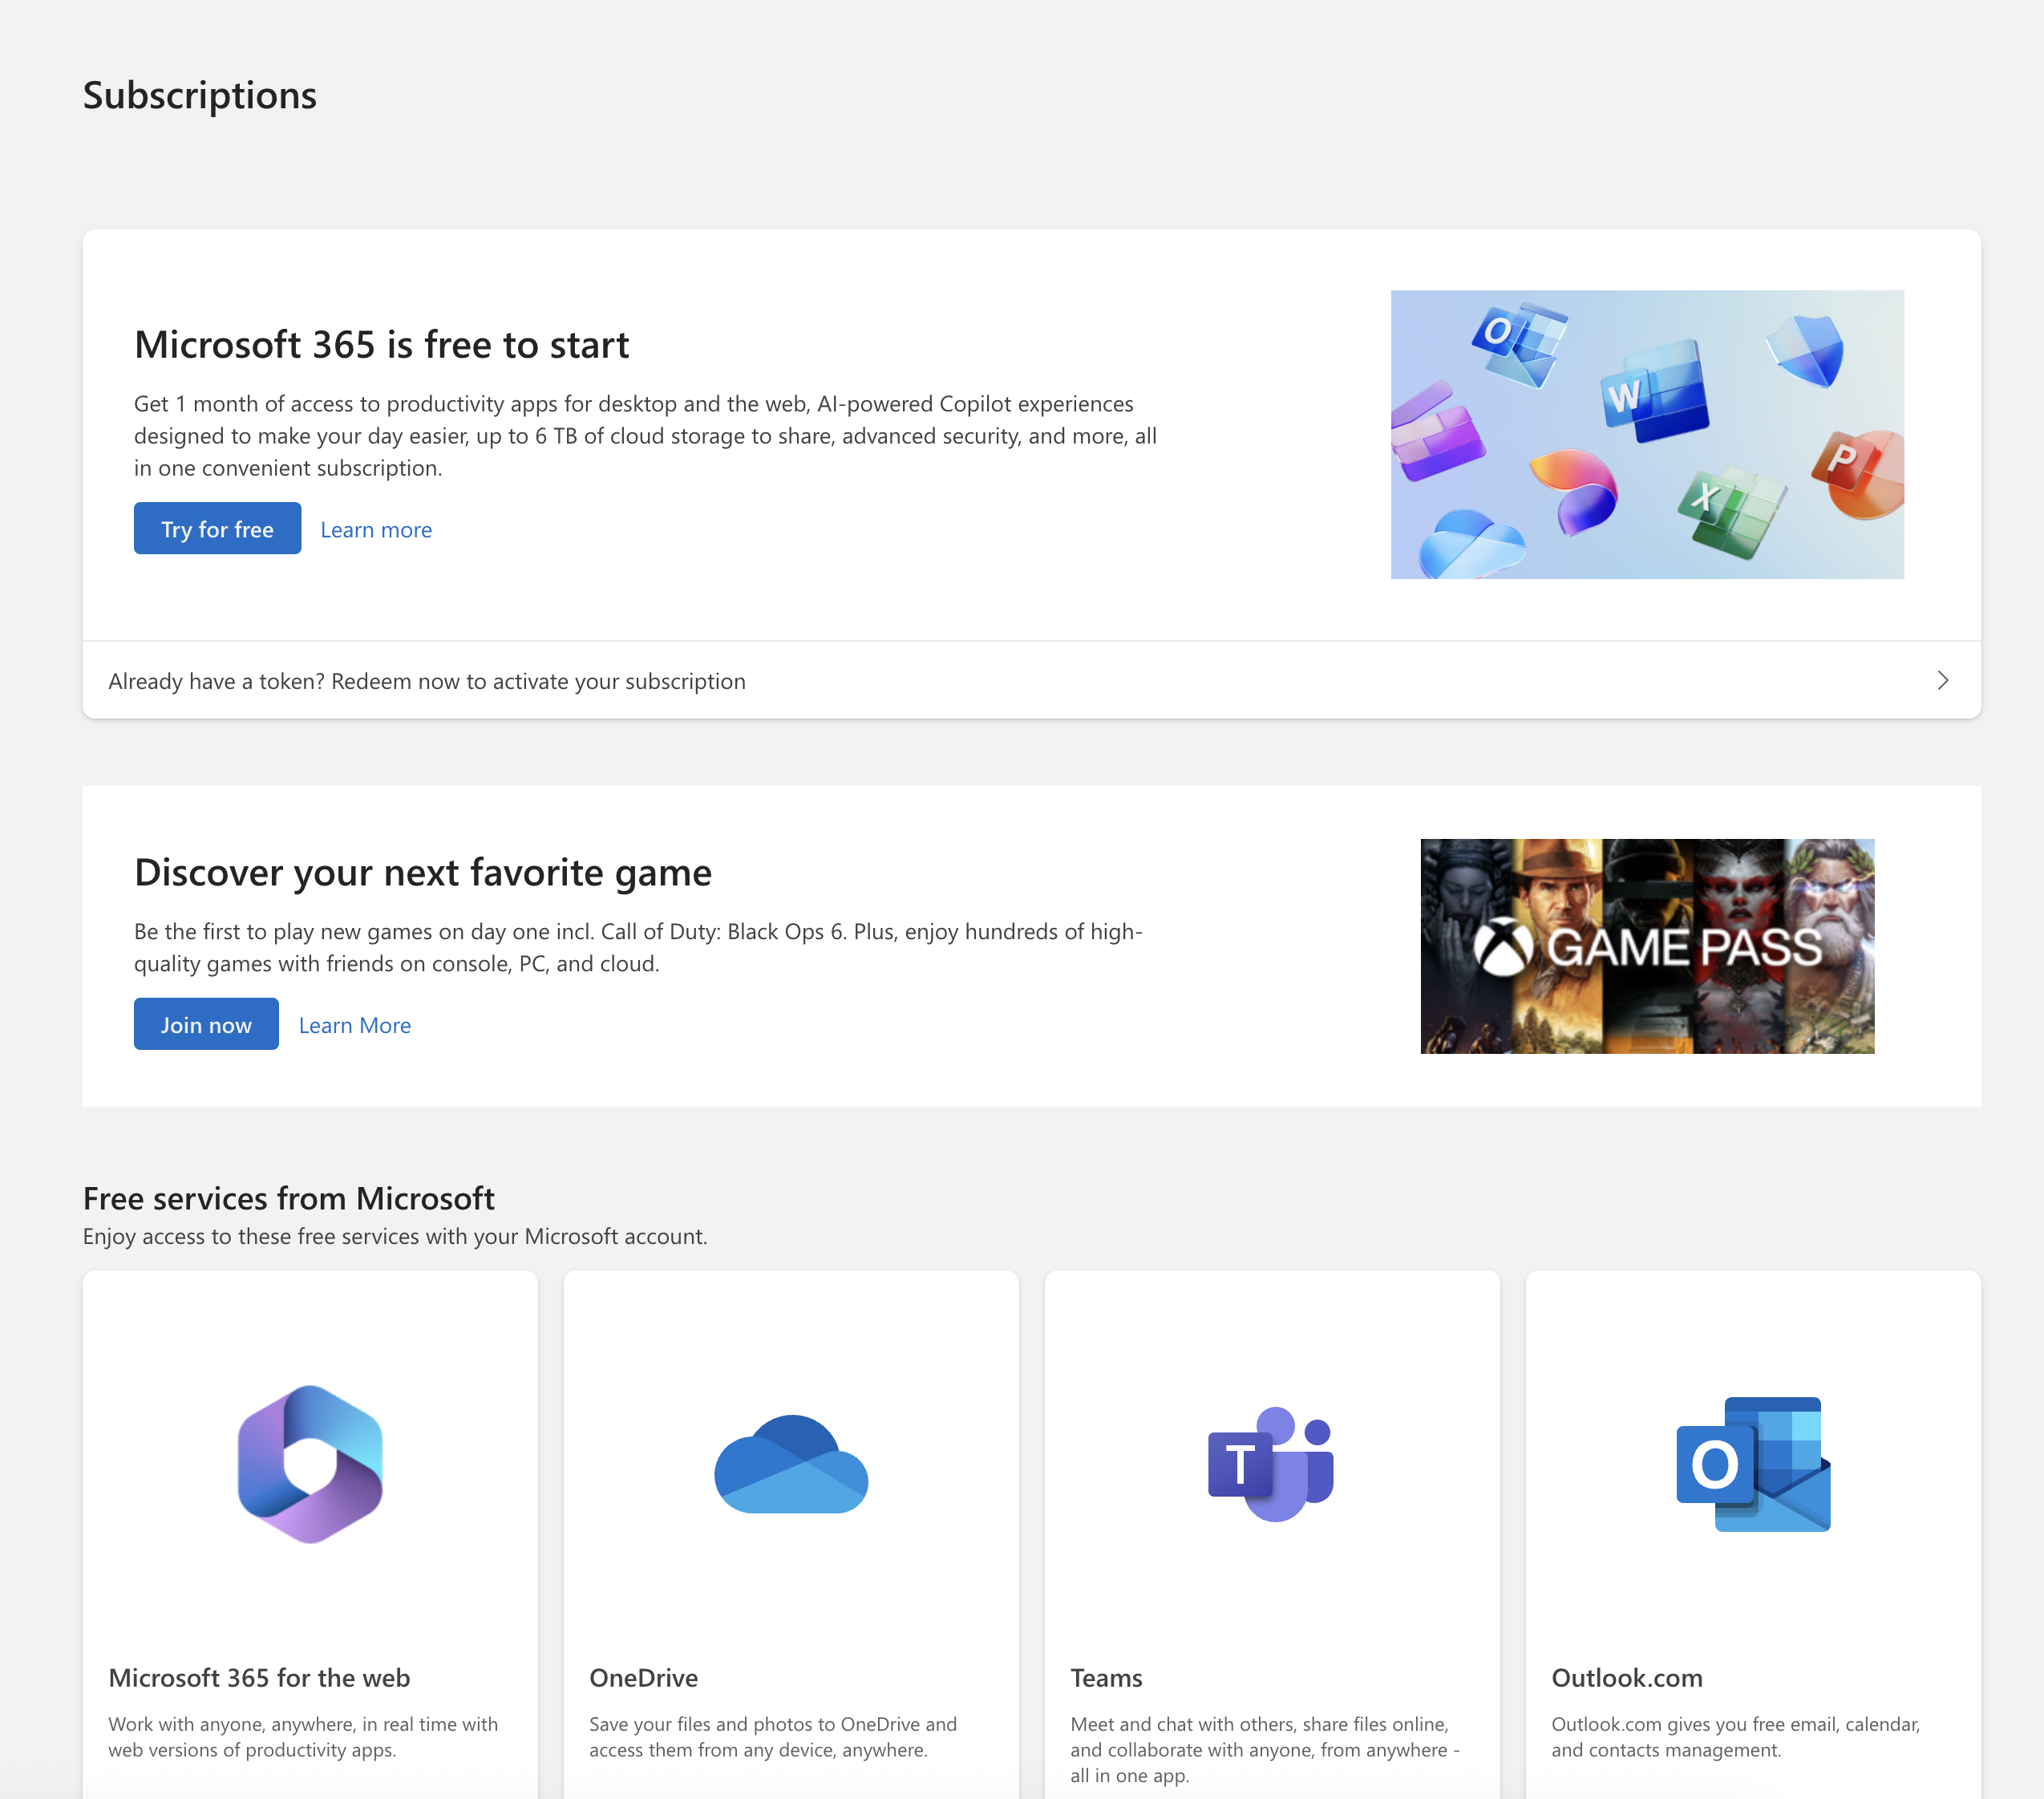Click the Word icon in Microsoft 365 banner

pos(1654,392)
